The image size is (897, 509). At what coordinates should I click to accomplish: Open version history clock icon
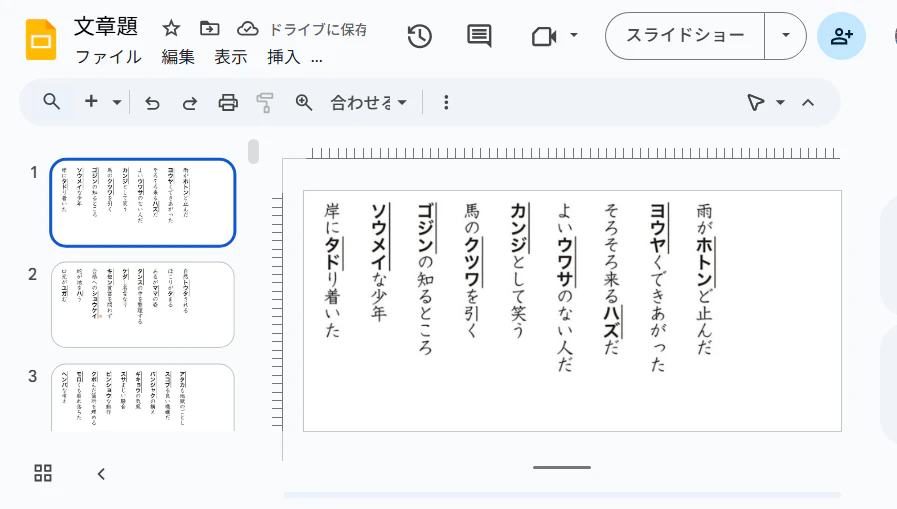click(x=419, y=37)
